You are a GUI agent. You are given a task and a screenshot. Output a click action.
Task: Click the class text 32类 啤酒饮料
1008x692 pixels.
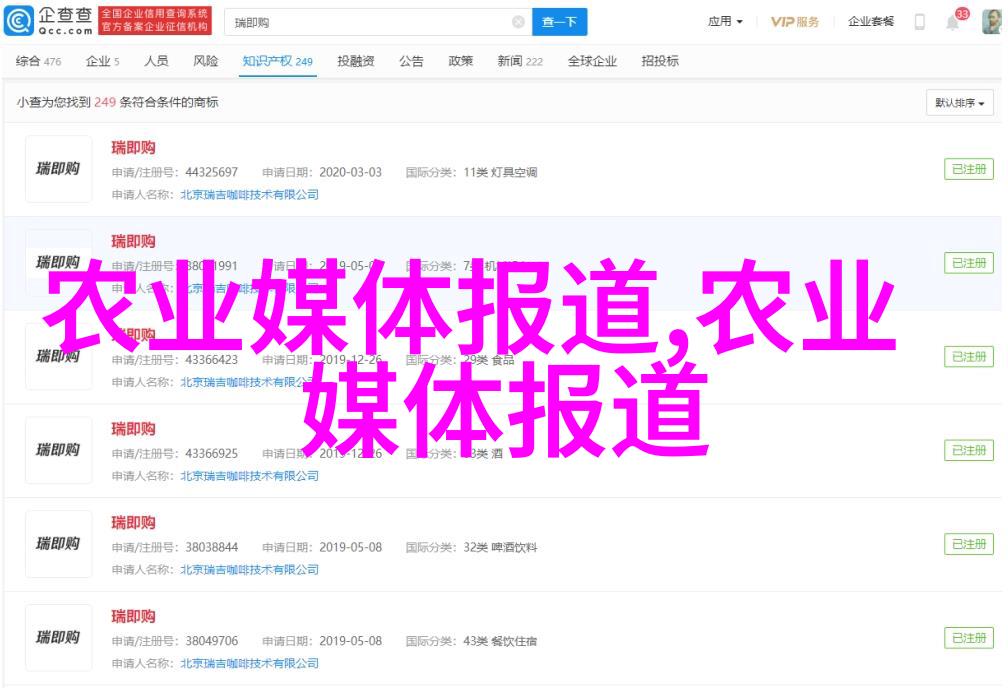point(500,548)
